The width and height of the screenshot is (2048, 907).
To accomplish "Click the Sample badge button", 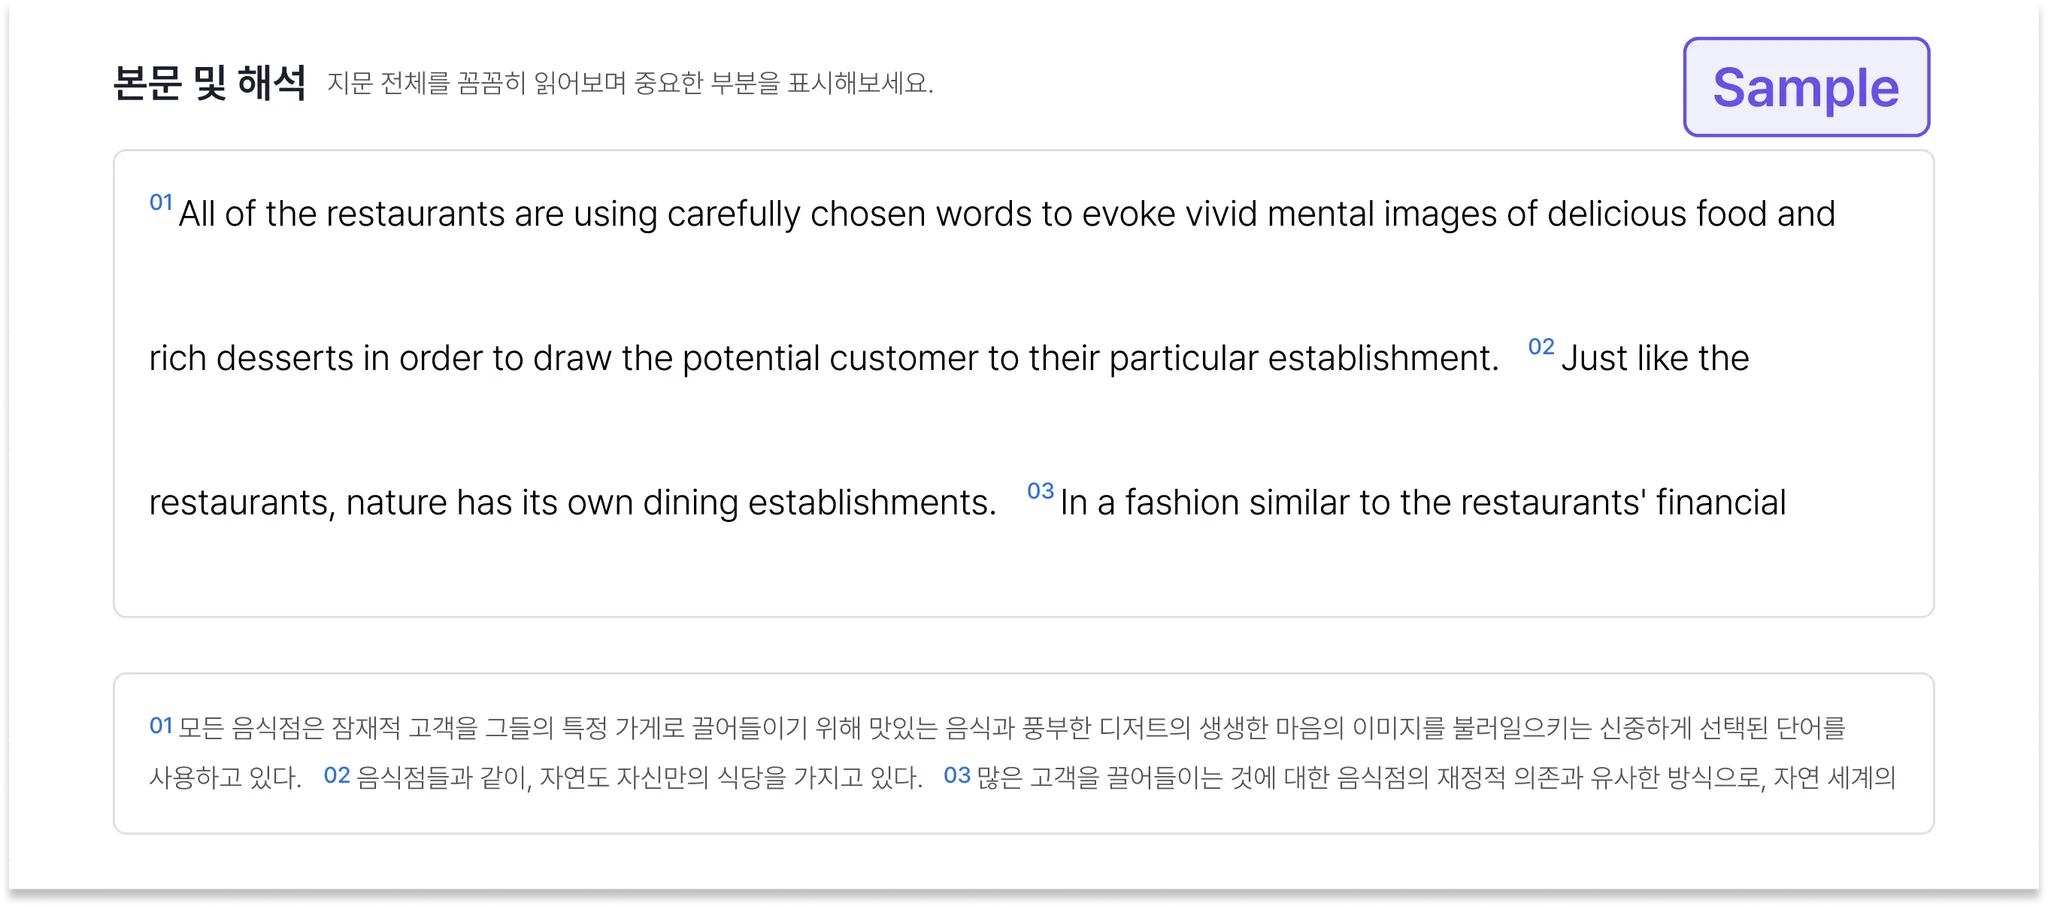I will click(1806, 87).
